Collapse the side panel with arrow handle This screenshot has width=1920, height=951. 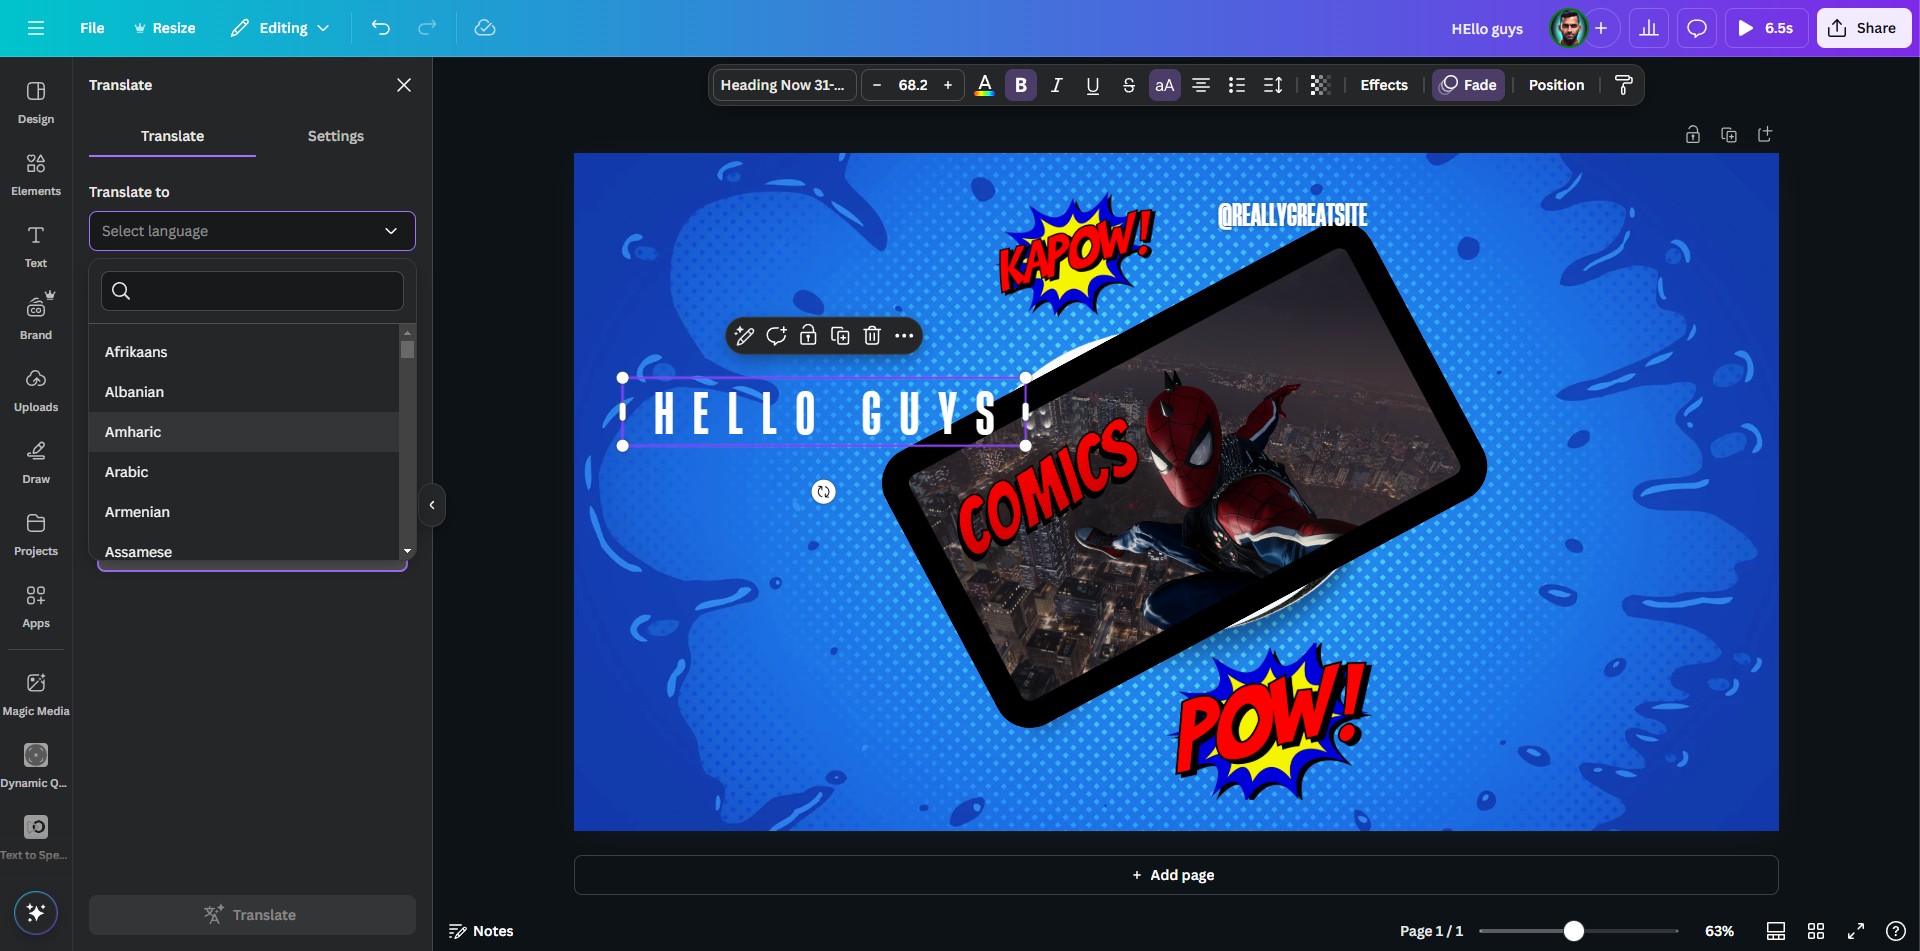(432, 505)
